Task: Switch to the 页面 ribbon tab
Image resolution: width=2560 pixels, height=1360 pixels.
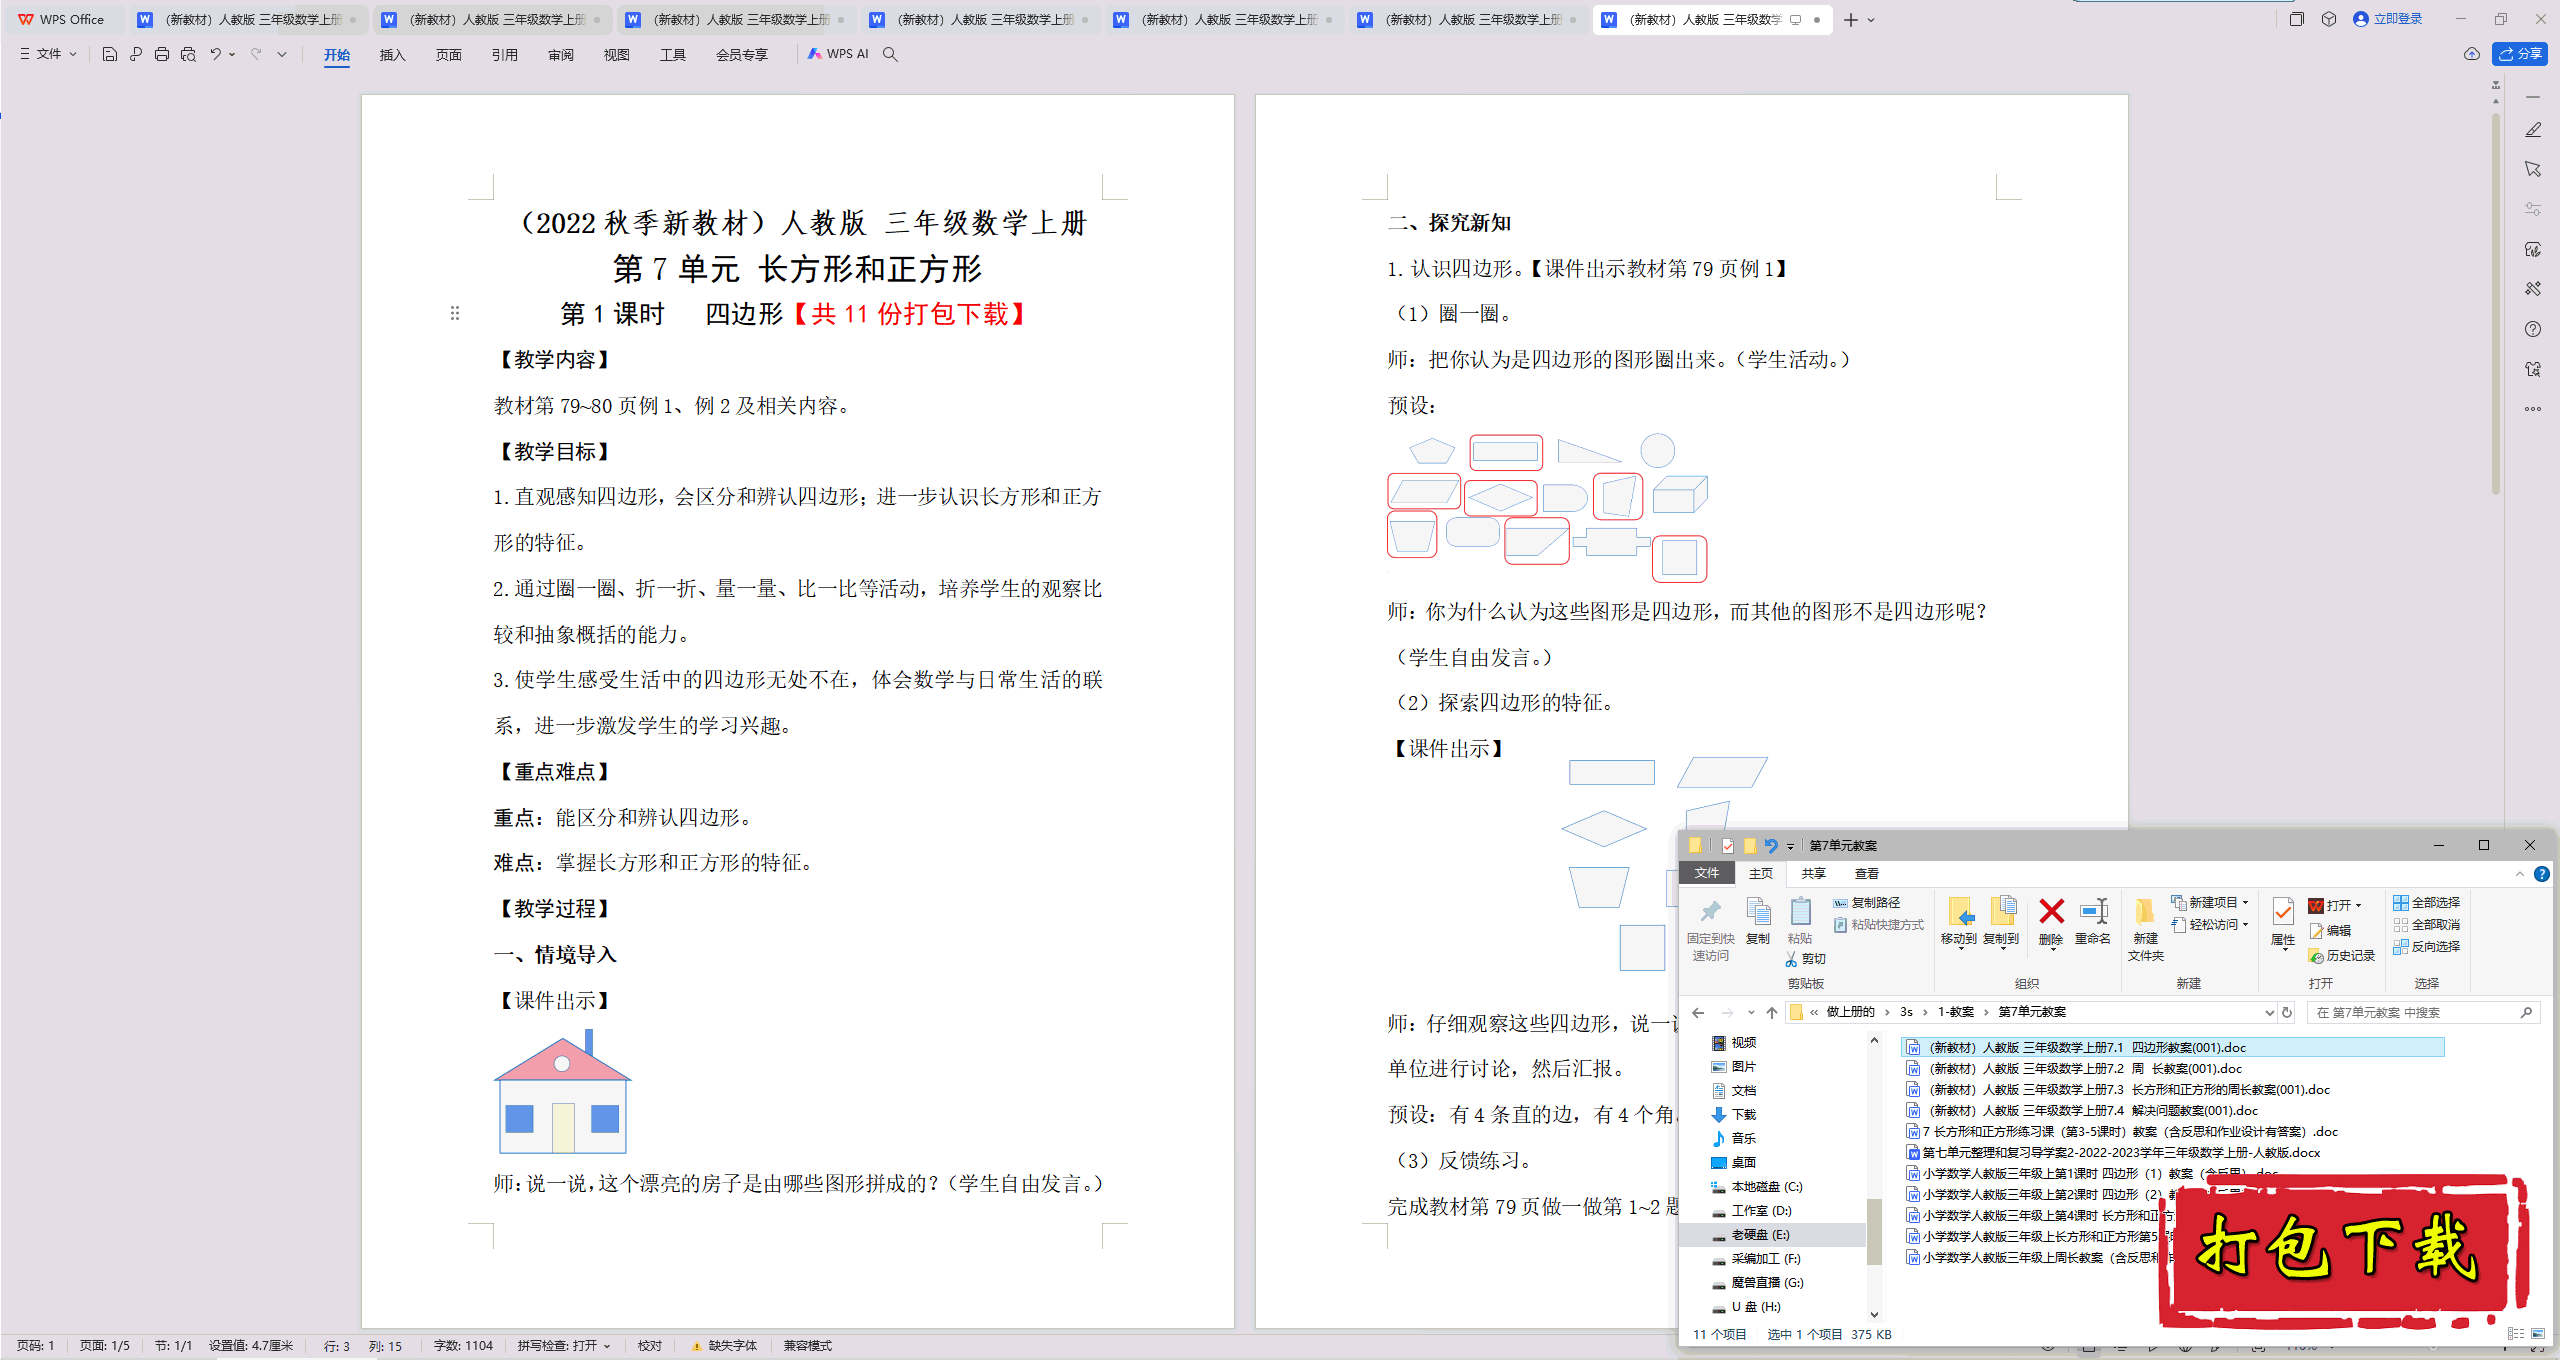Action: tap(448, 55)
